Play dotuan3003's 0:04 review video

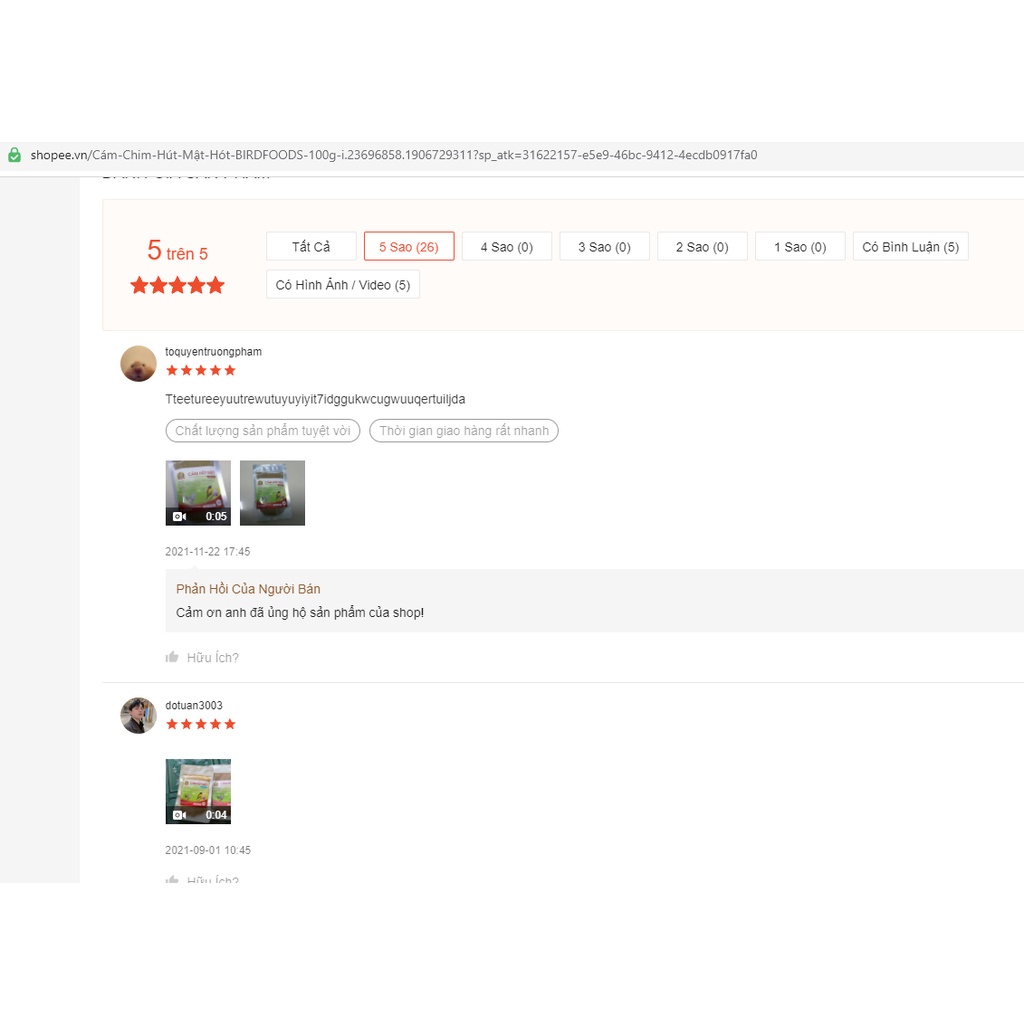(198, 791)
